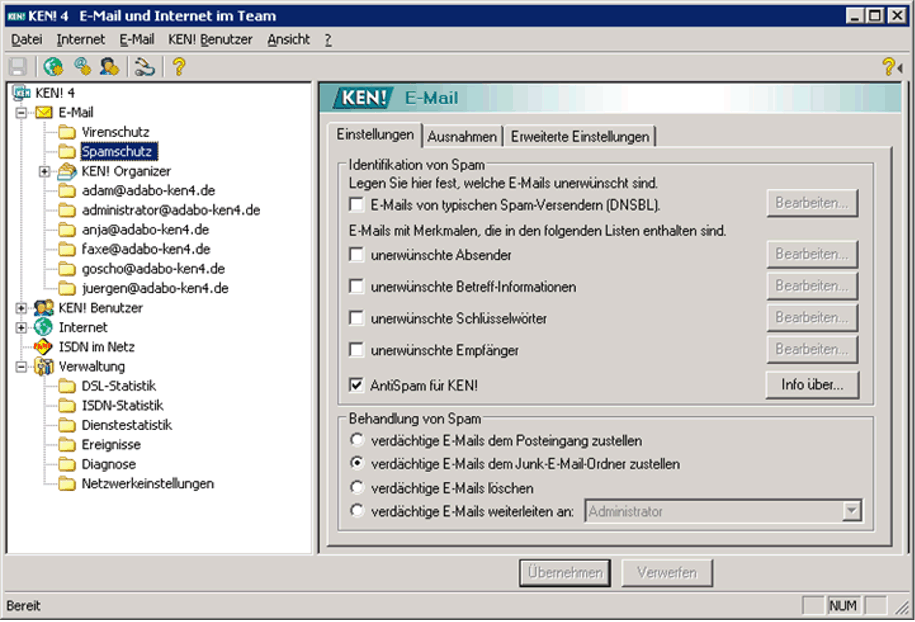
Task: Select deliver suspicious mails to Posteingang
Action: click(x=357, y=439)
